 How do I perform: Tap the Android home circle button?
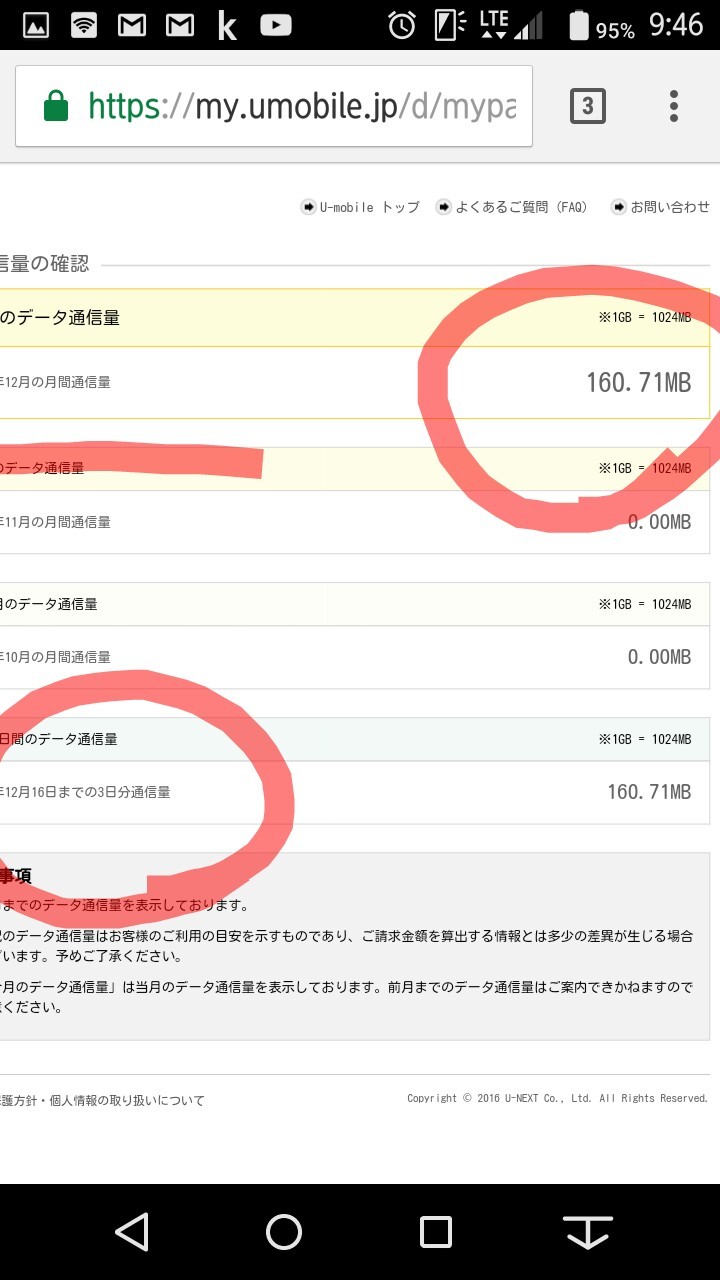point(284,1232)
